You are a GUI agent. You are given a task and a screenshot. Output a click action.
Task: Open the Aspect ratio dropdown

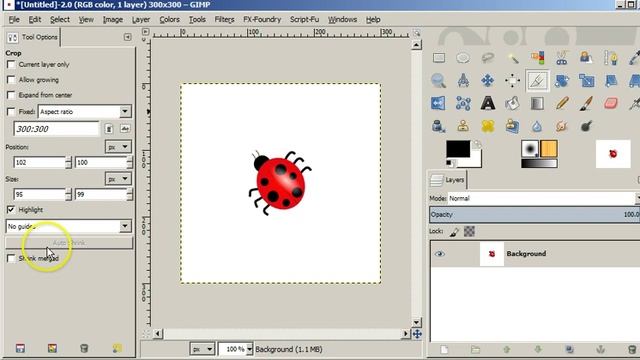tap(85, 111)
